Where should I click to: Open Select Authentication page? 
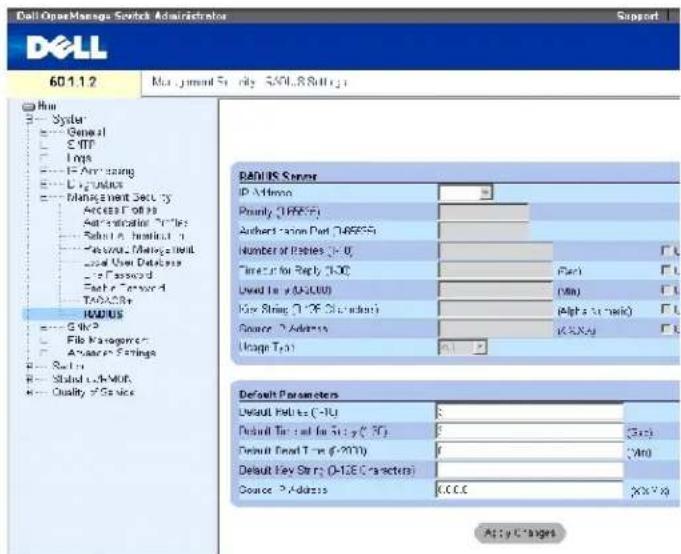point(134,236)
